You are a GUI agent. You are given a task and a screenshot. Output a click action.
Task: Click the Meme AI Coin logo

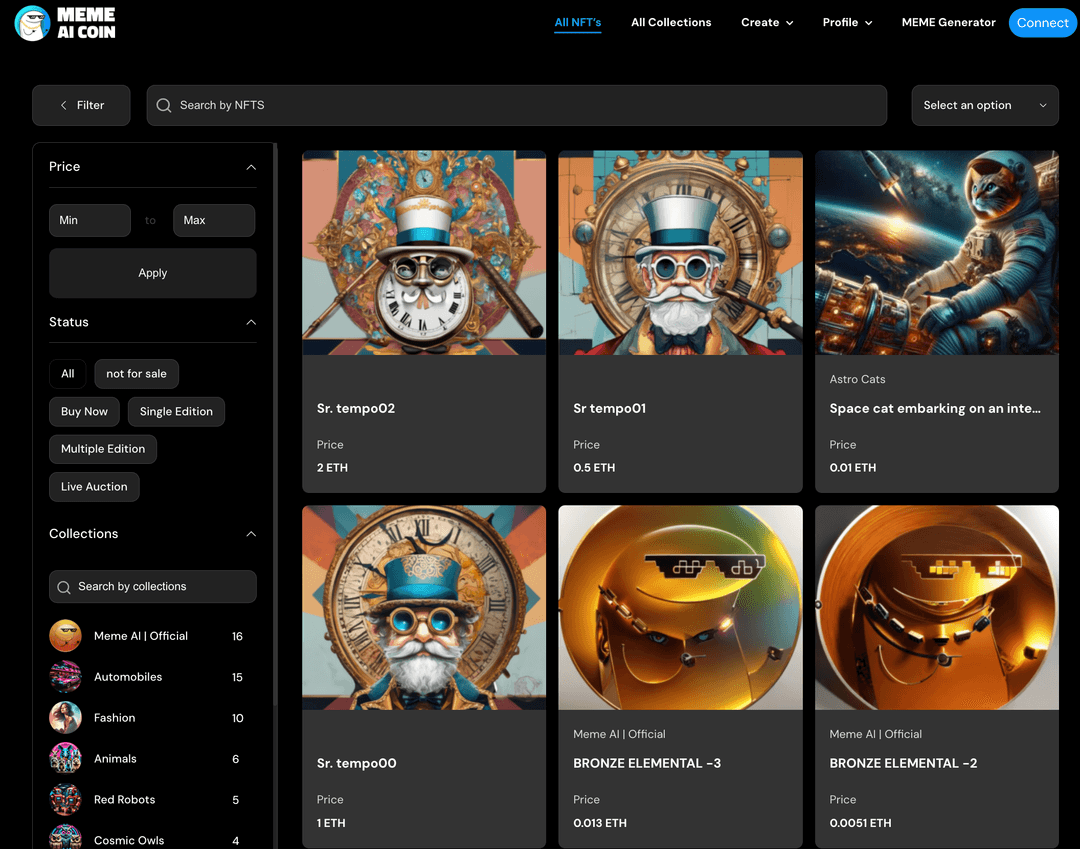(x=66, y=23)
